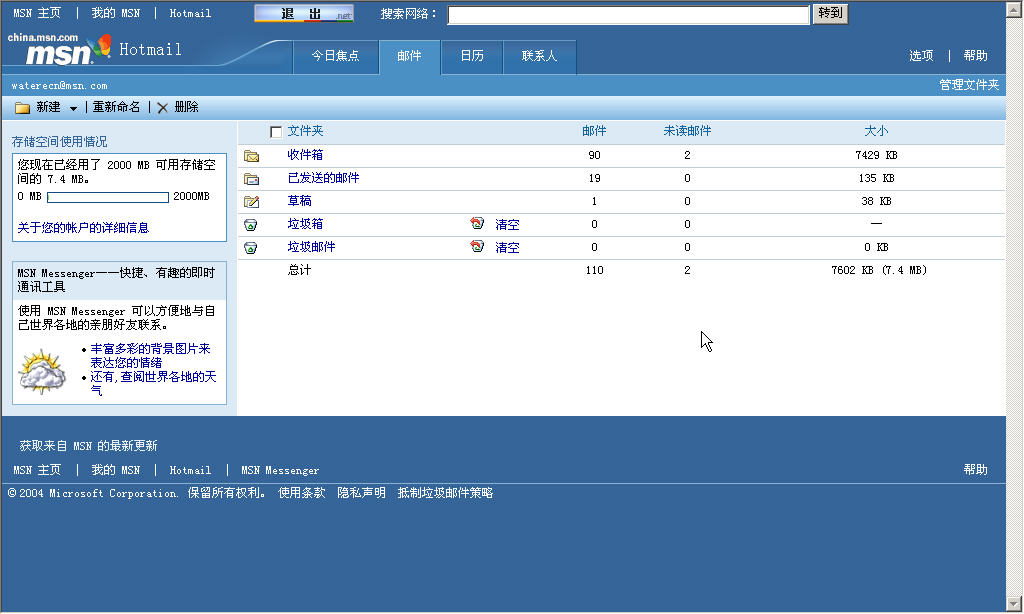Image resolution: width=1024 pixels, height=614 pixels.
Task: Click the 管理文件夹 link
Action: [x=969, y=85]
